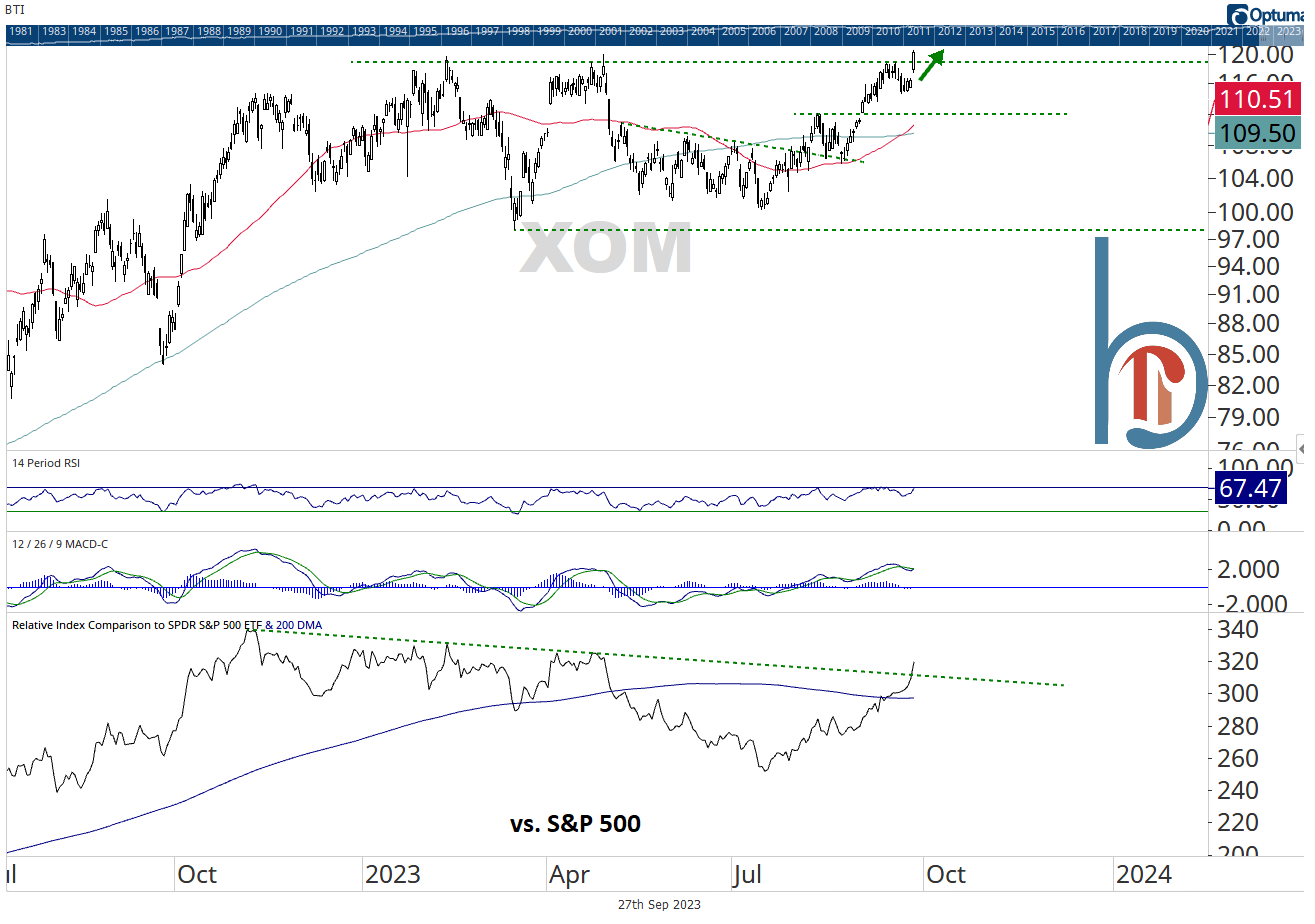Click the 260 relative index scale value
The height and width of the screenshot is (924, 1315).
click(1236, 758)
